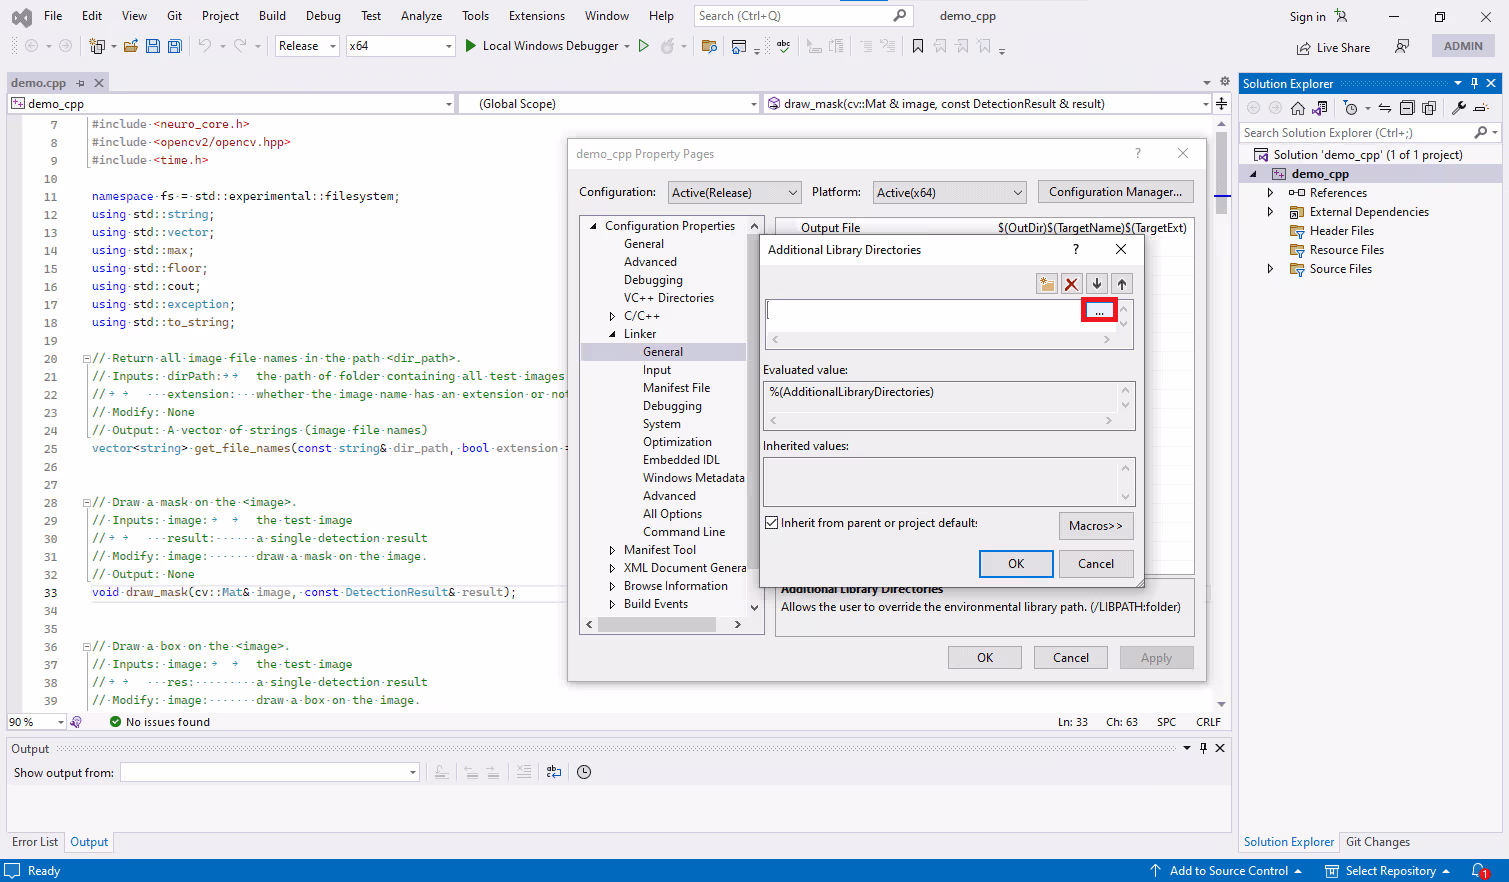Toggle timestamps clock in Output panel
This screenshot has width=1509, height=882.
click(584, 772)
